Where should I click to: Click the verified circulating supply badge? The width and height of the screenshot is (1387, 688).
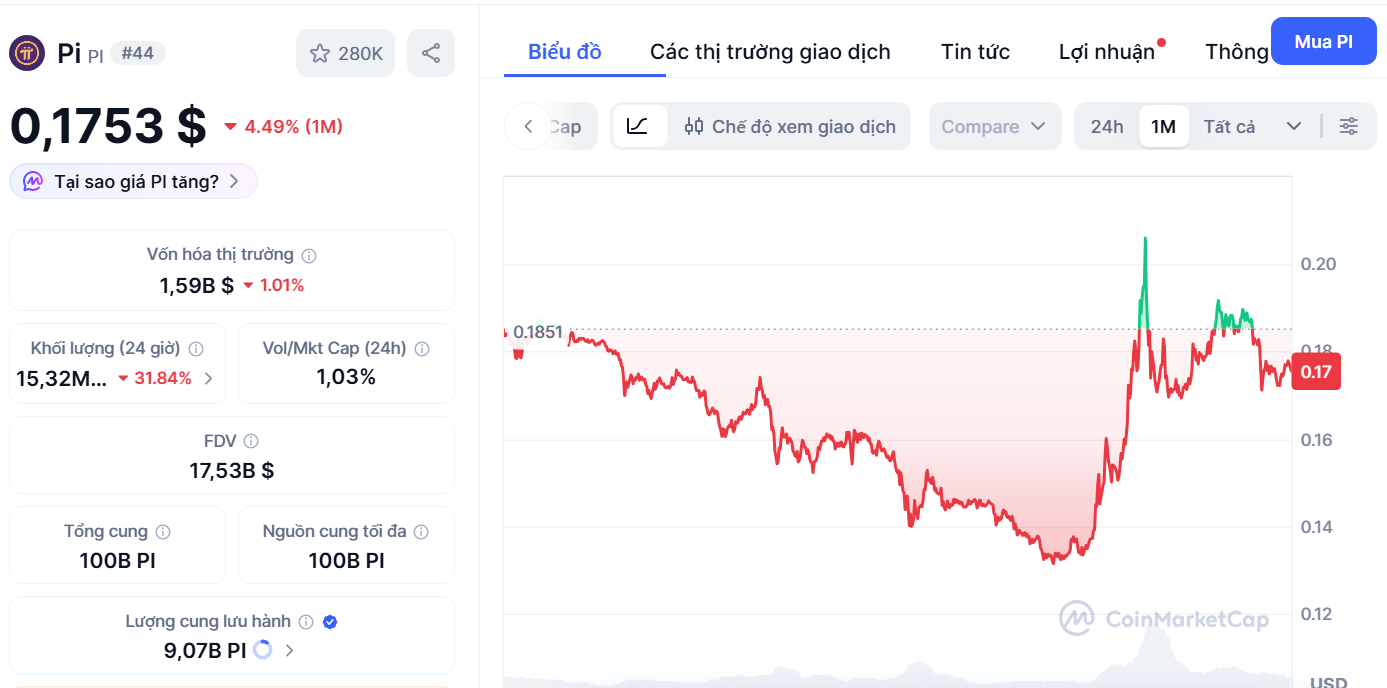point(331,622)
